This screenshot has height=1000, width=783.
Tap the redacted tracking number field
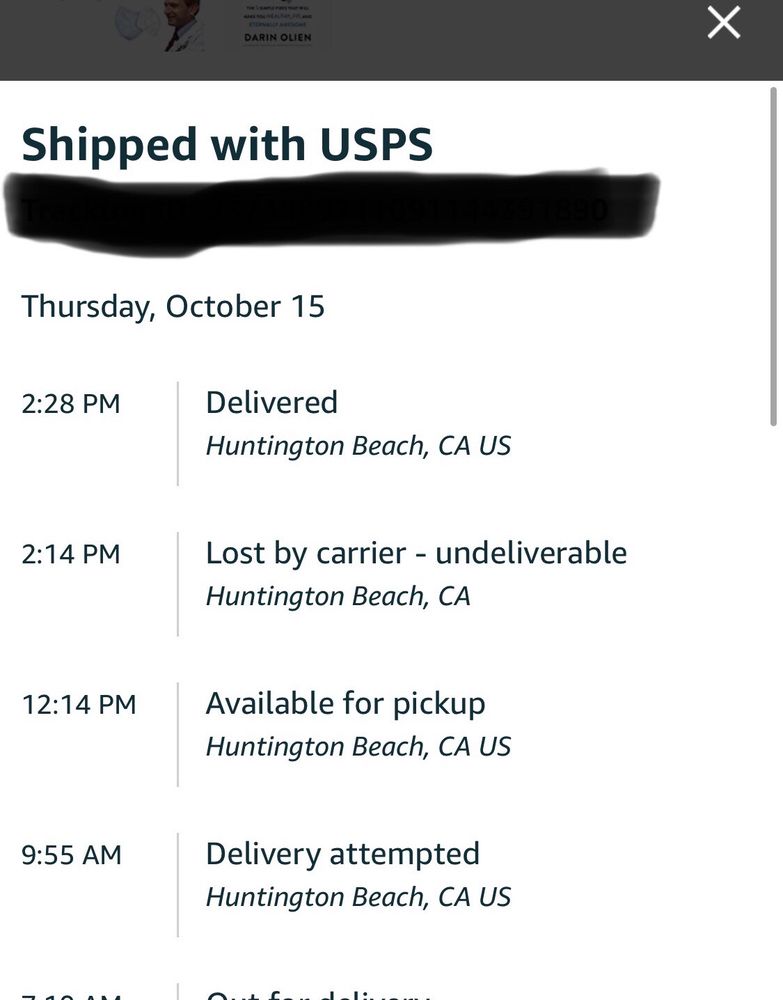[330, 208]
